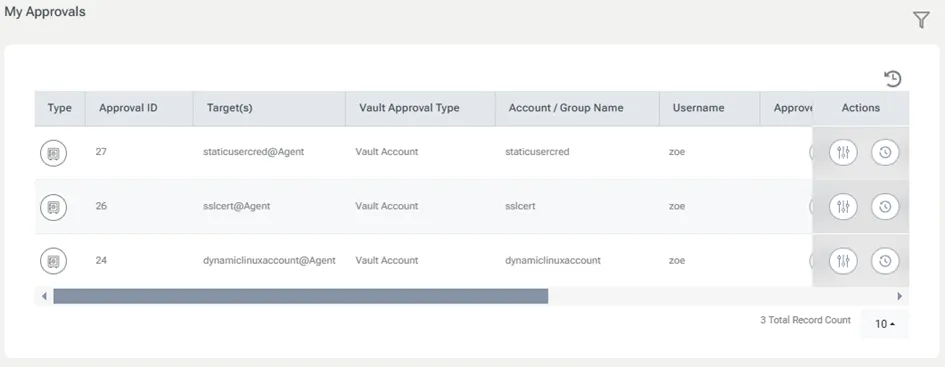The width and height of the screenshot is (945, 367).
Task: Click username zoe in row 24
Action: 677,260
